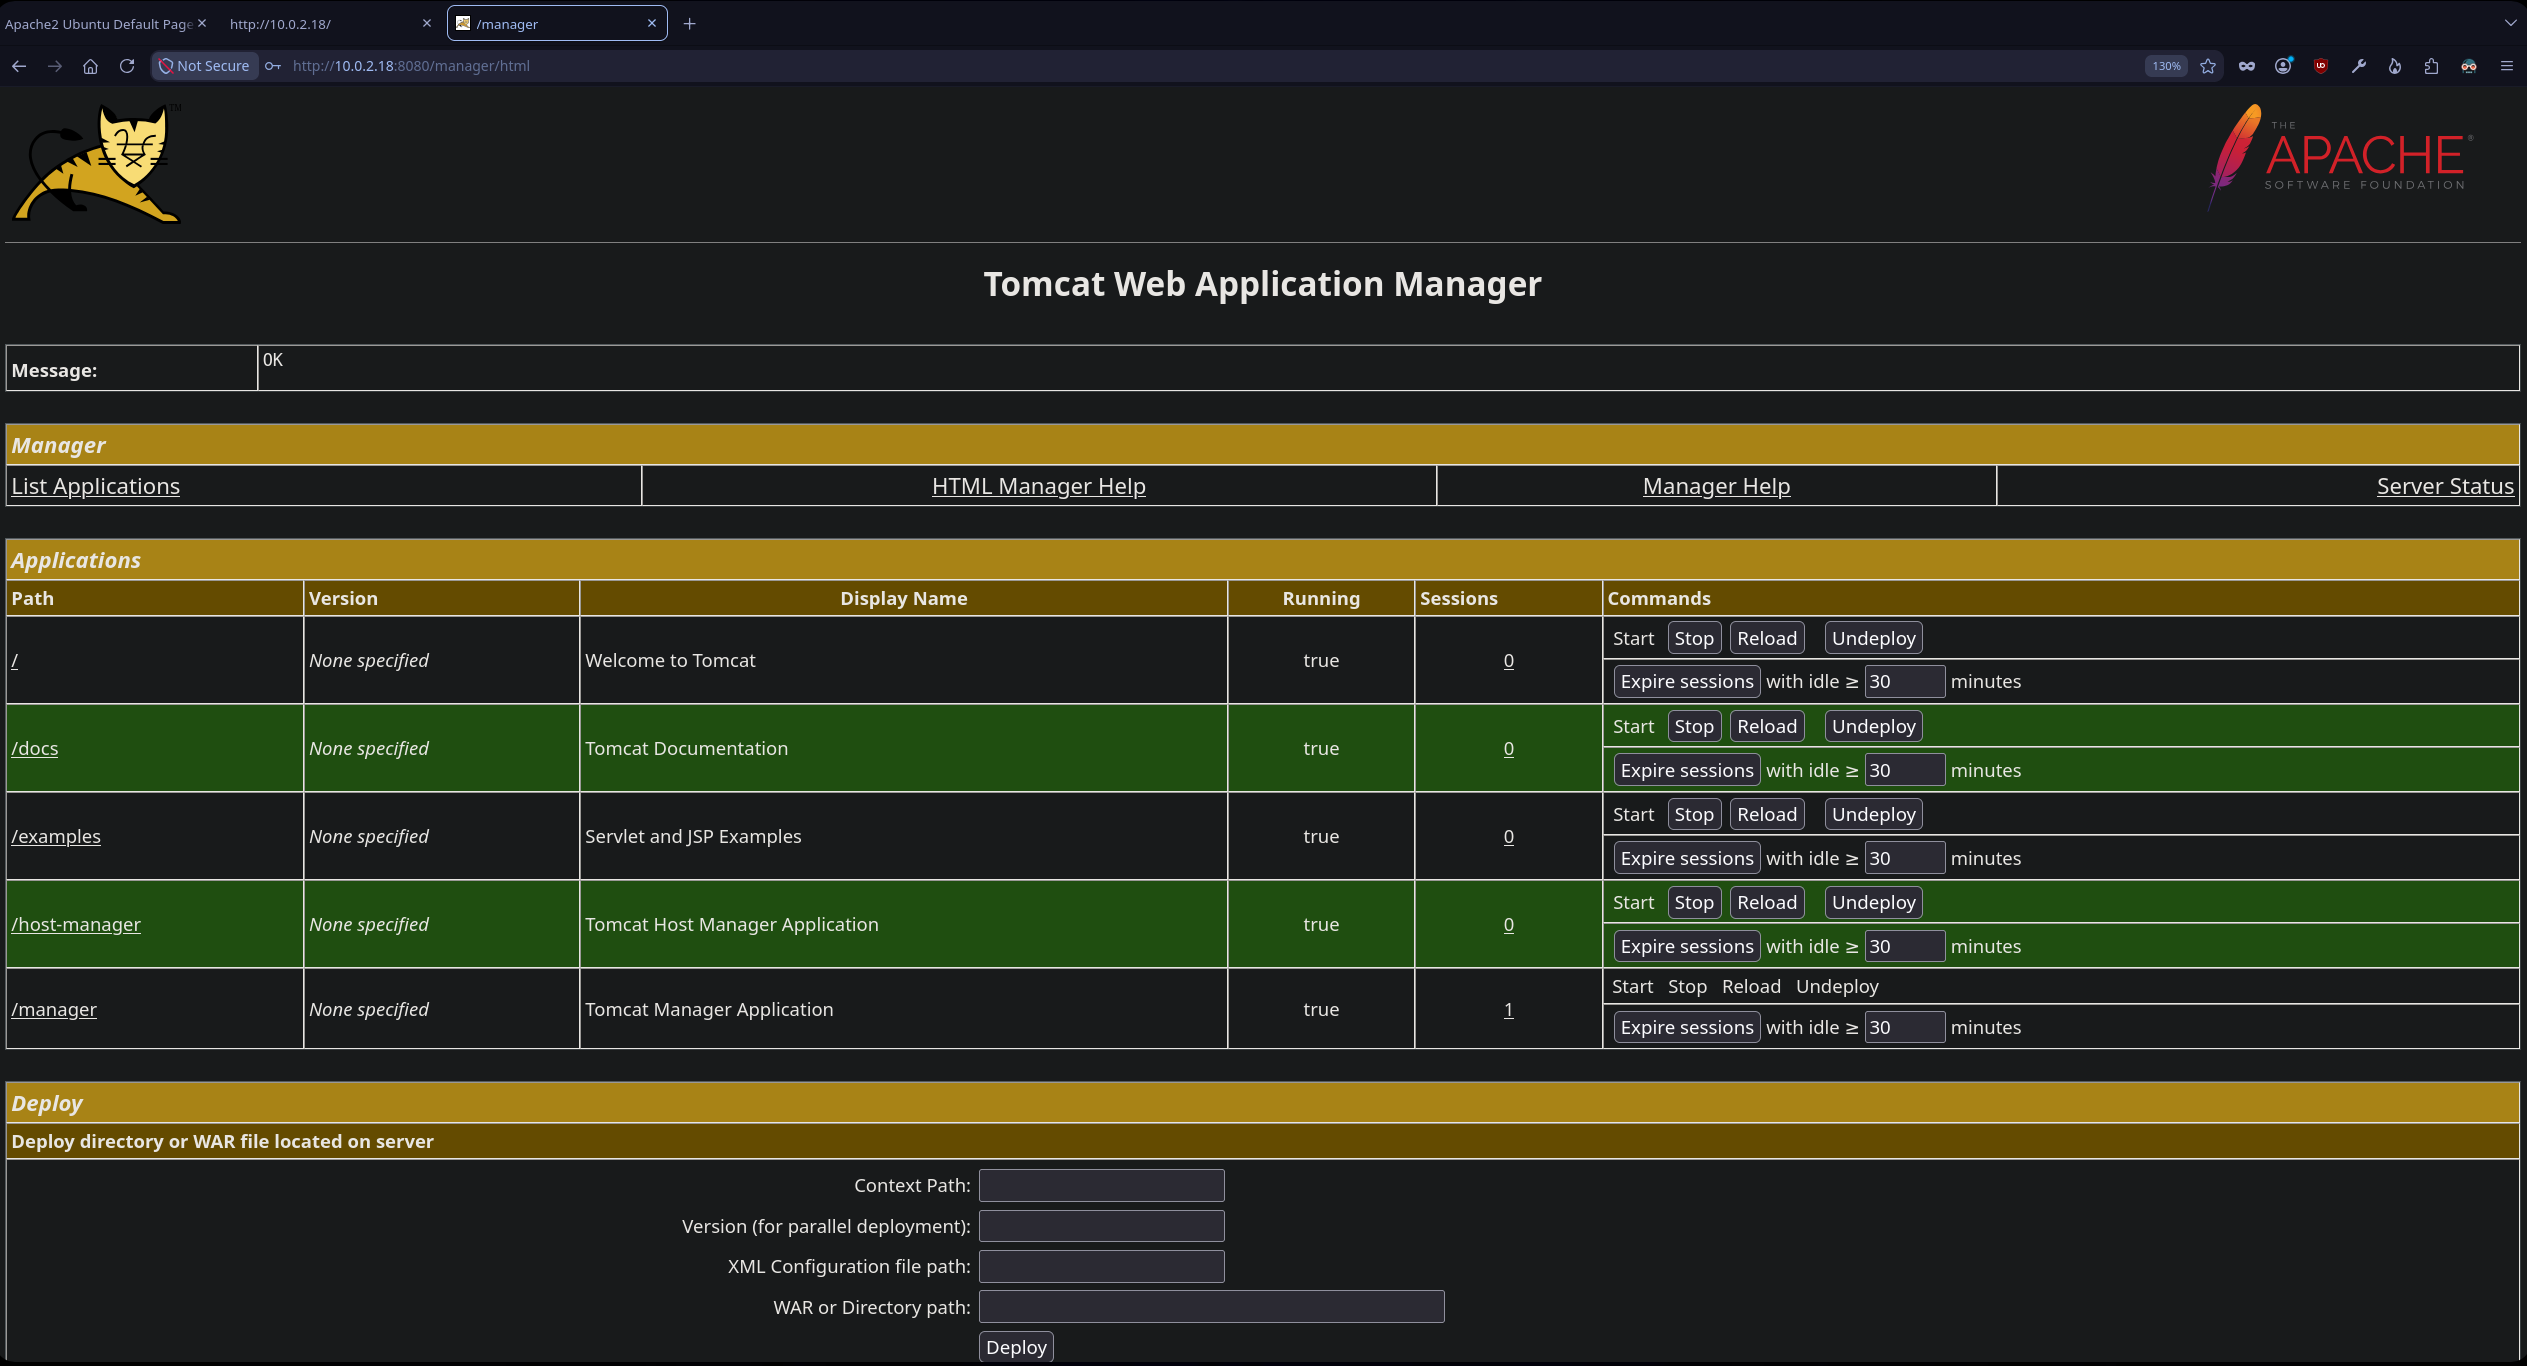Click the goggles-avatar extension icon
This screenshot has height=1366, width=2527.
click(2469, 66)
